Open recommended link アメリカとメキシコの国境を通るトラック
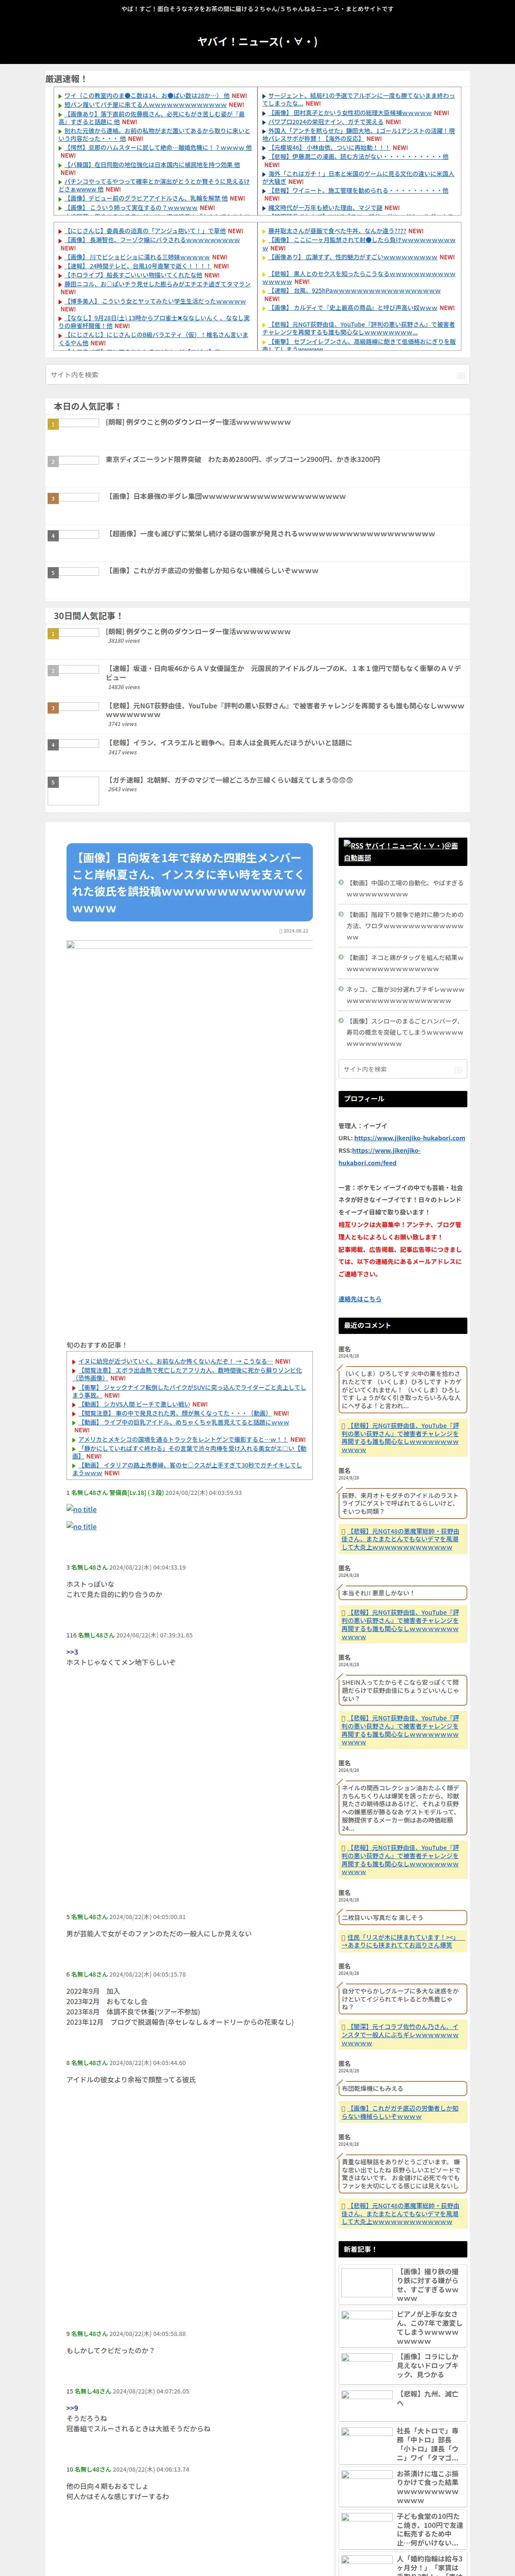Image resolution: width=515 pixels, height=2576 pixels. 183,1439
